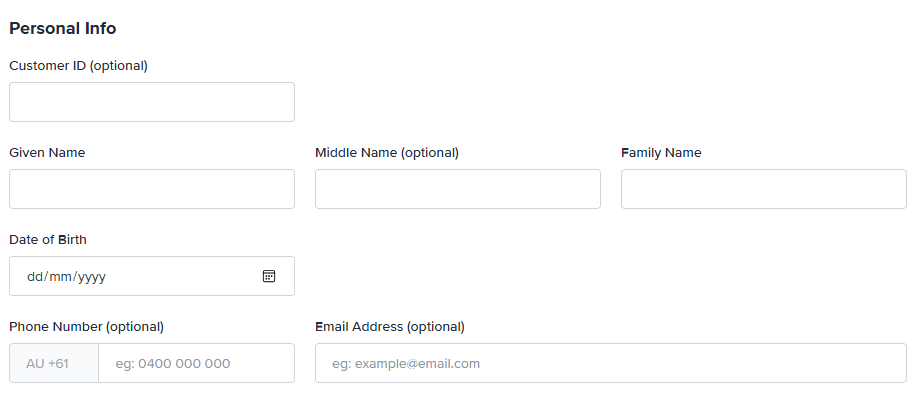Image resolution: width=914 pixels, height=397 pixels.
Task: Click the Family Name label
Action: tap(661, 153)
